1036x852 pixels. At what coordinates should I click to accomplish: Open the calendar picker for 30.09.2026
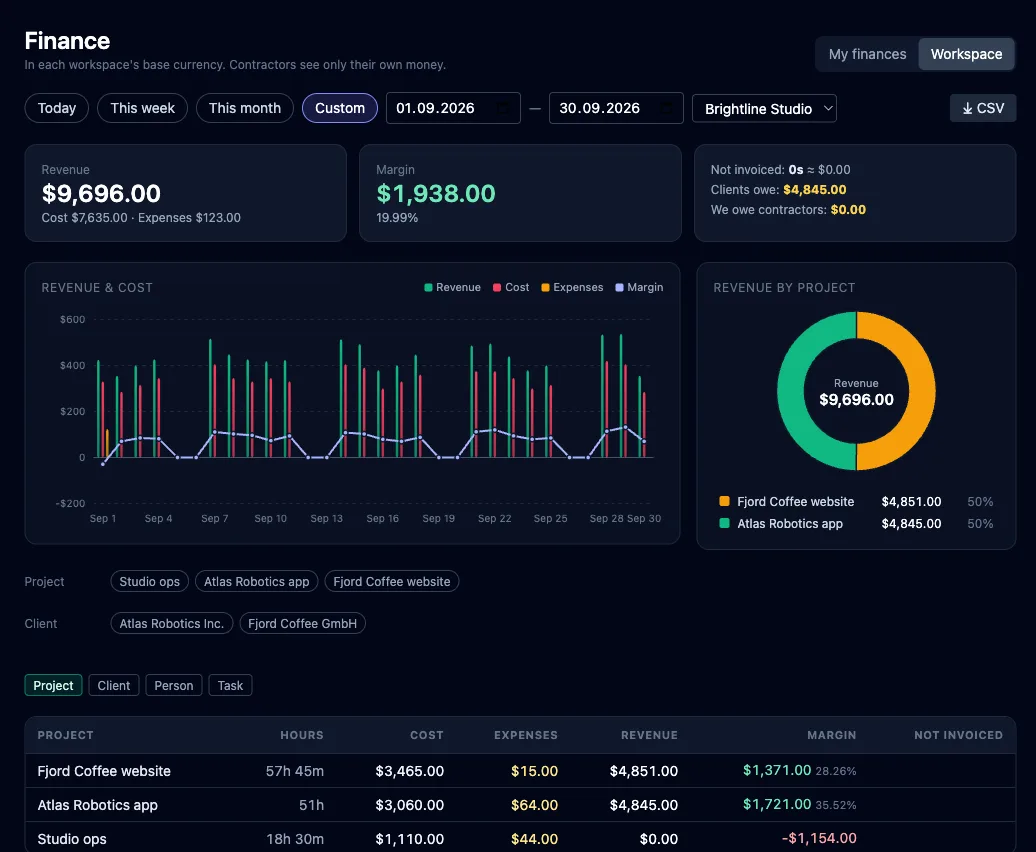point(667,108)
